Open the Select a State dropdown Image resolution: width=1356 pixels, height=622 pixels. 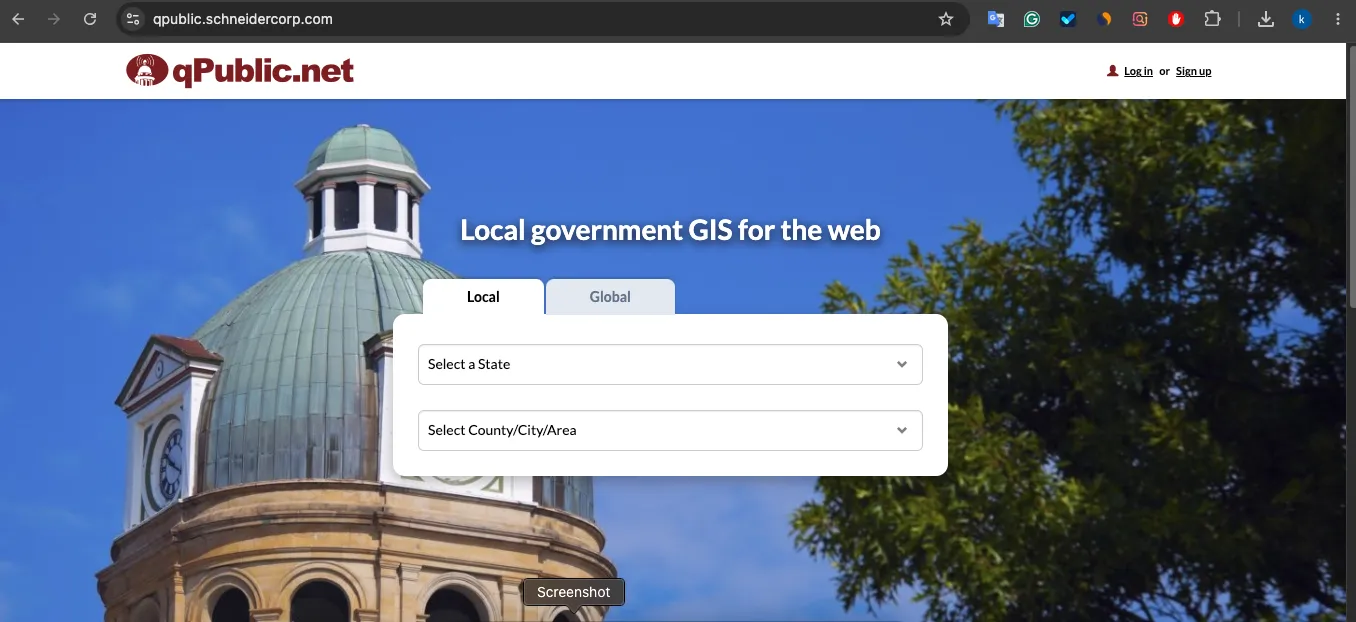pos(670,364)
